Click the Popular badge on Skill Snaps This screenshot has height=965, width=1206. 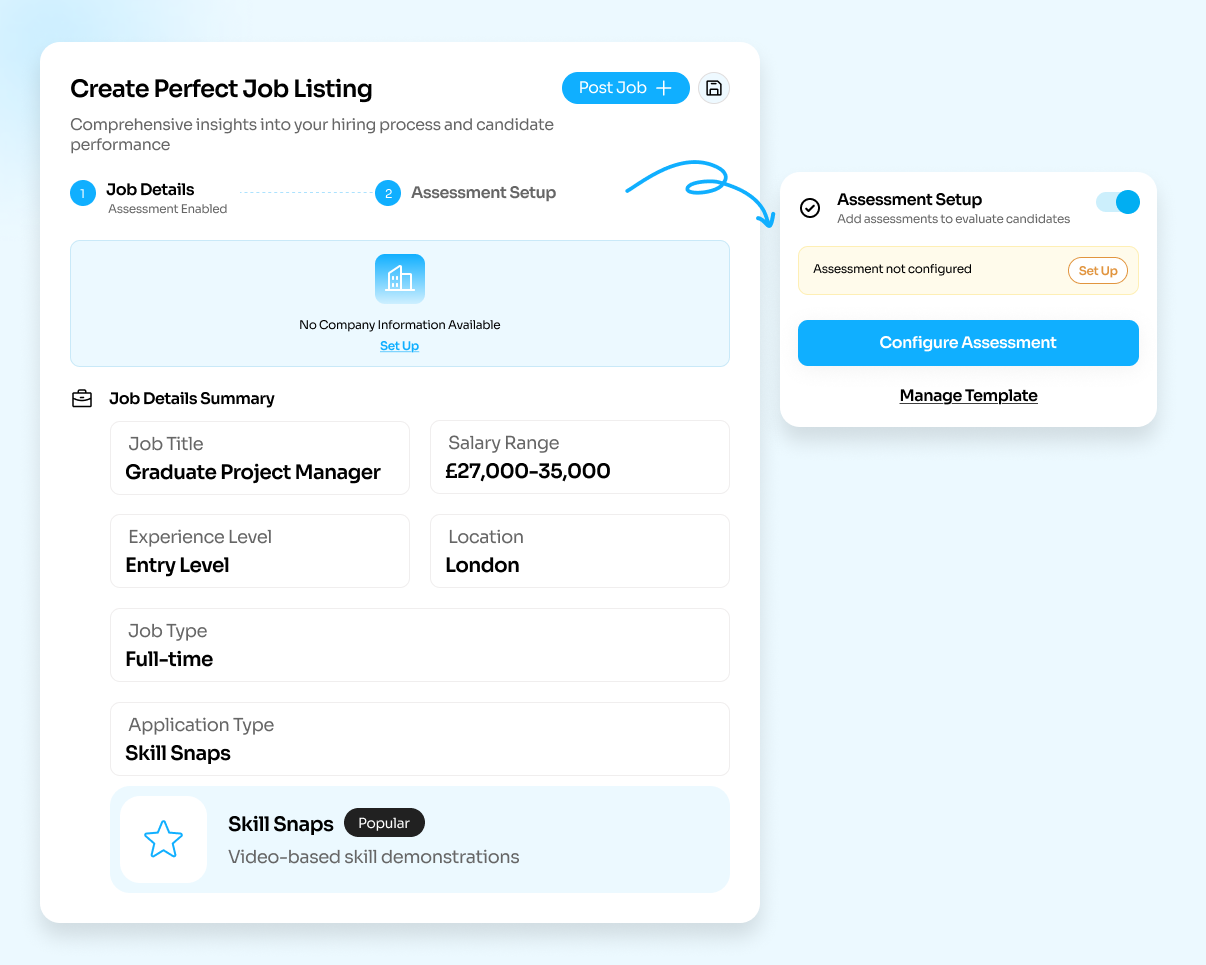point(384,823)
